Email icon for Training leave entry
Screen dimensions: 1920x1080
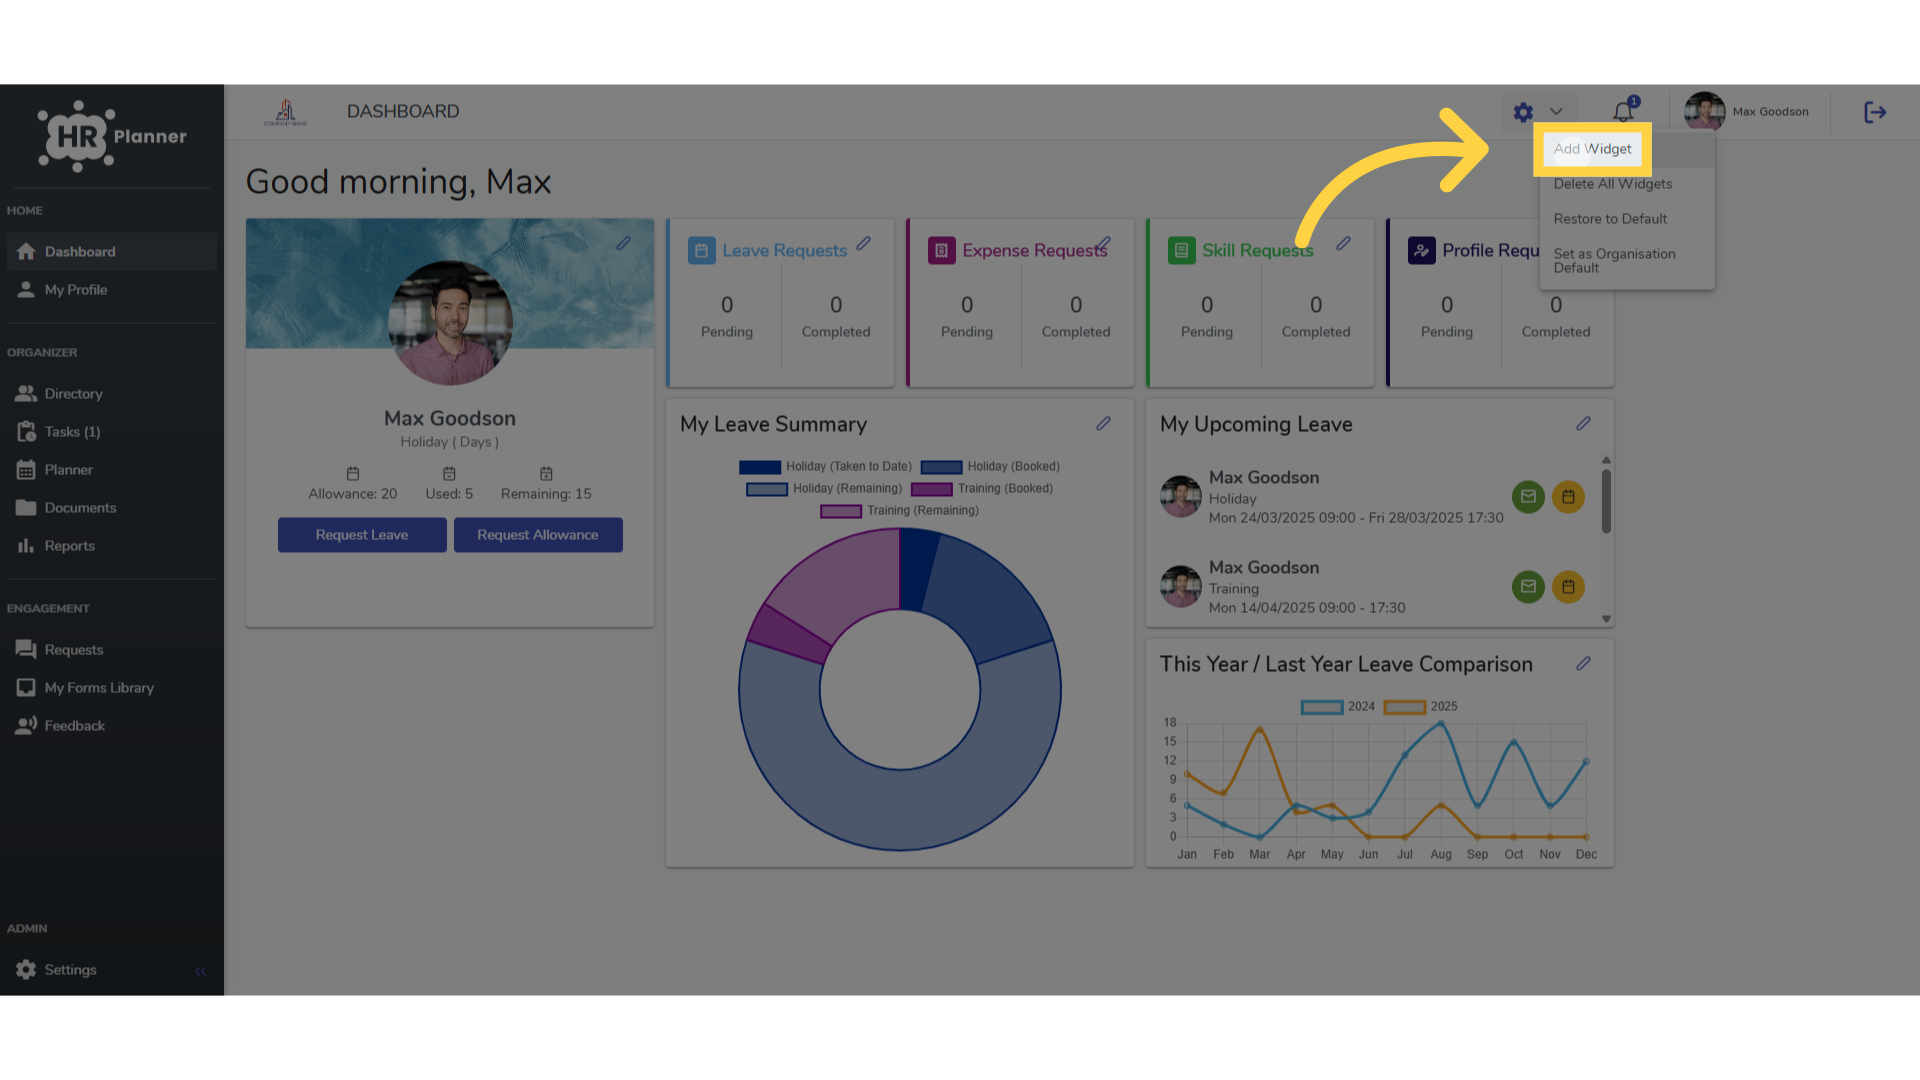tap(1528, 587)
